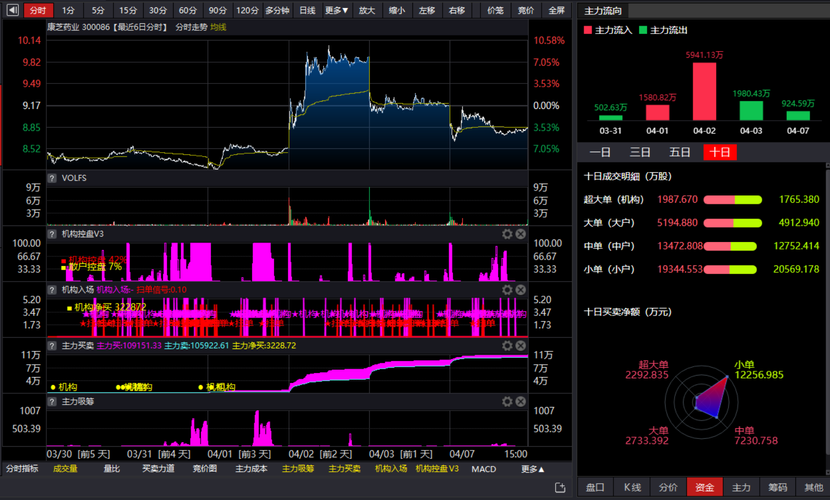Click the 竞价 toolbar button
Viewport: 830px width, 500px height.
point(526,10)
